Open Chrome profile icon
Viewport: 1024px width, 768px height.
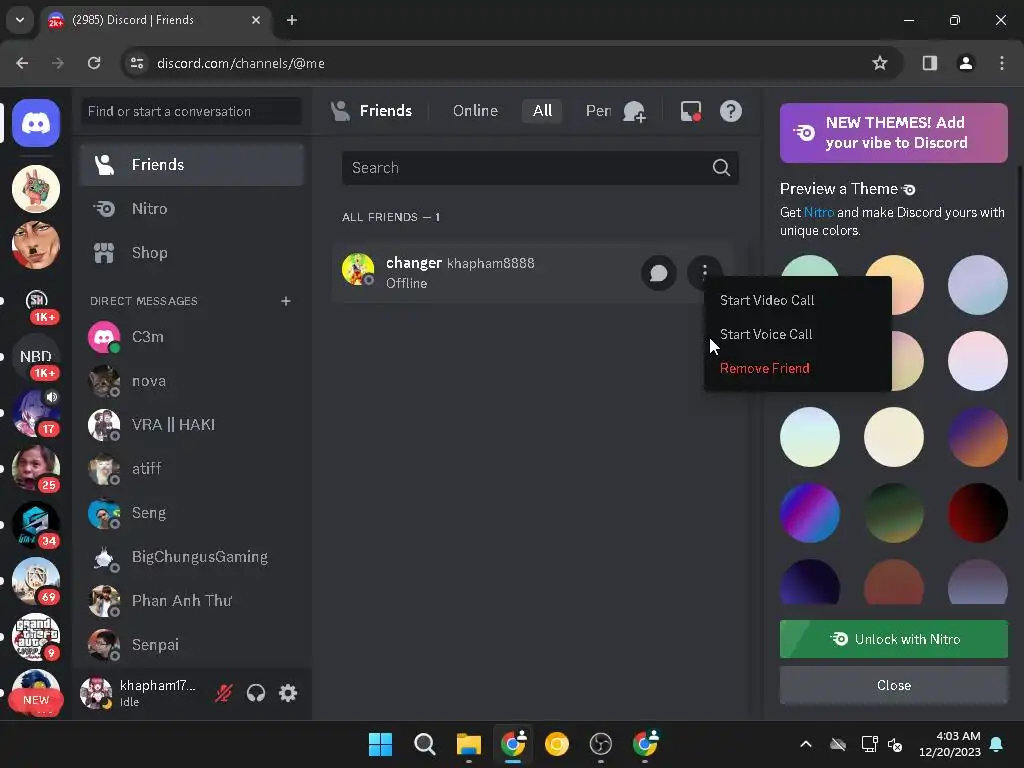965,63
